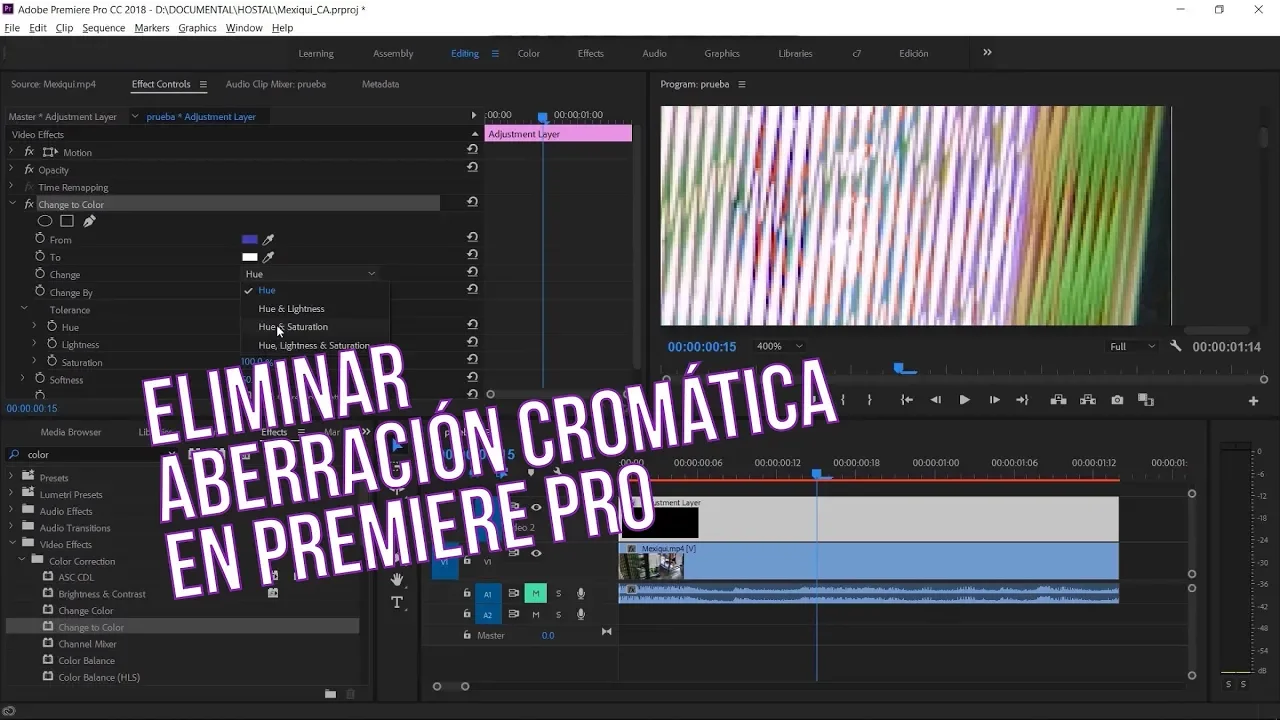The image size is (1280, 720).
Task: Go to In point in Program monitor
Action: tap(907, 400)
